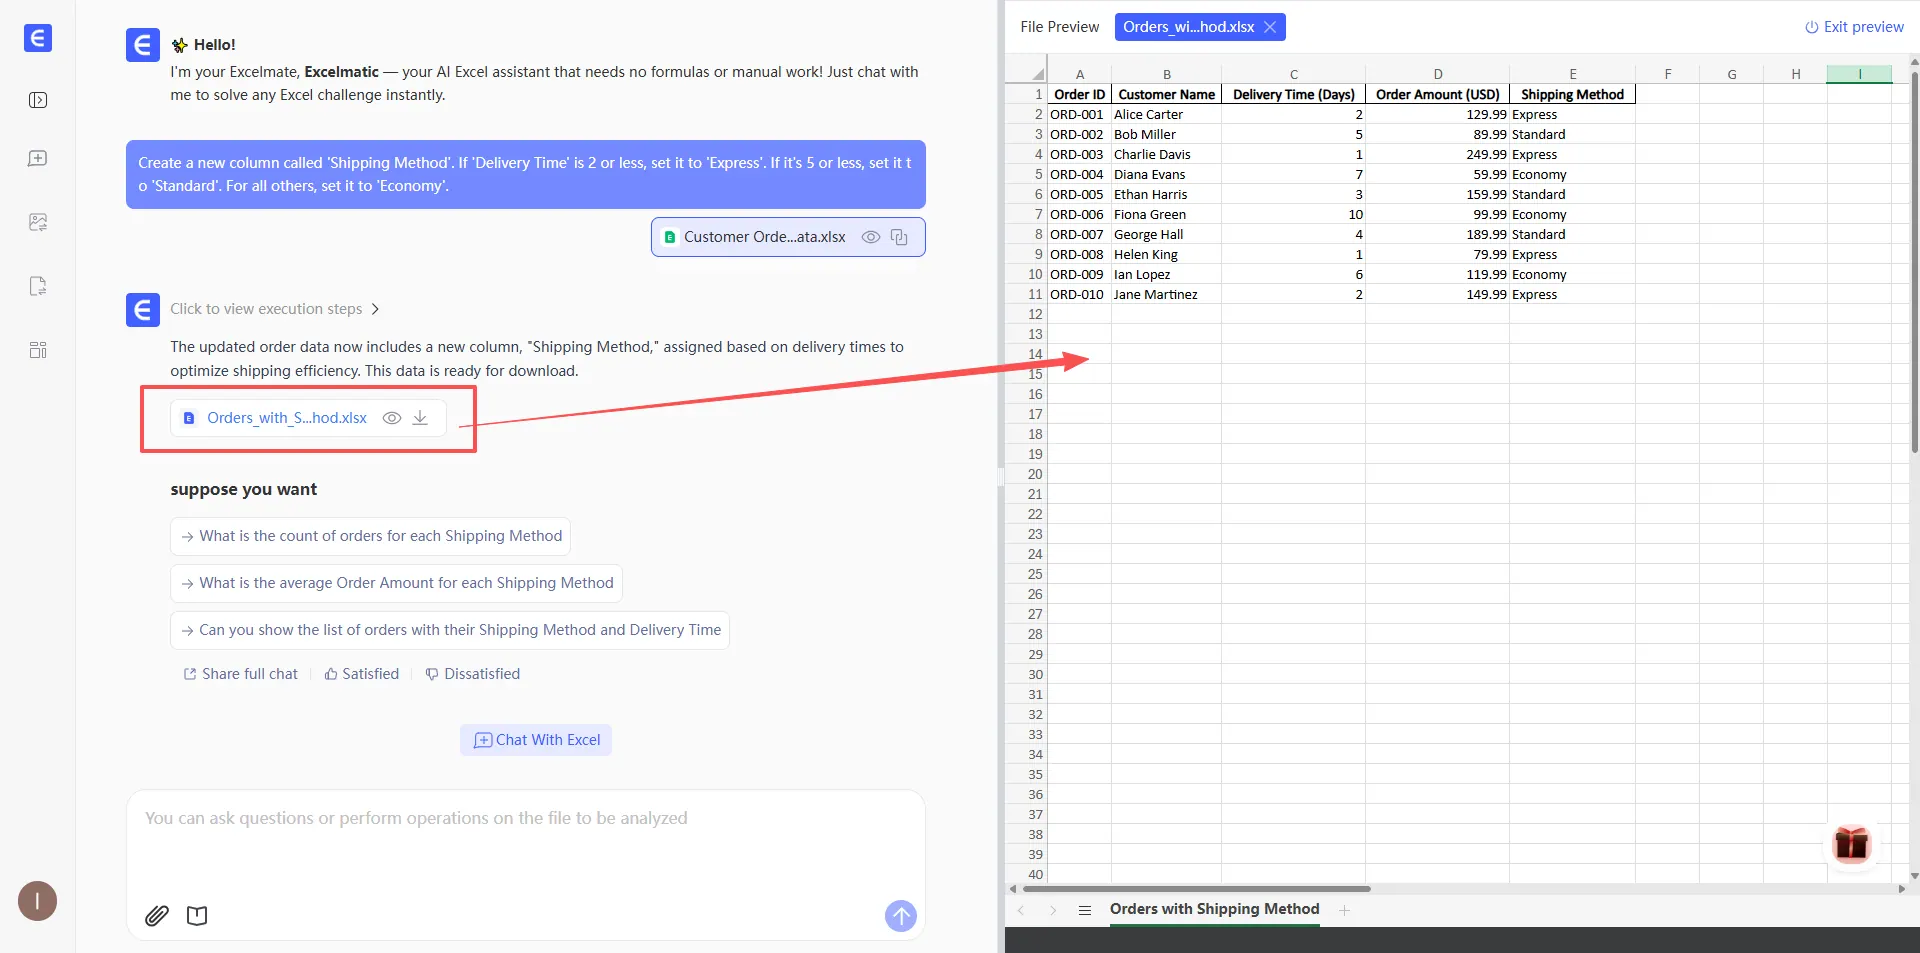Copy the Customer Orde...ata.xlsx attachment
Image resolution: width=1920 pixels, height=953 pixels.
[899, 237]
